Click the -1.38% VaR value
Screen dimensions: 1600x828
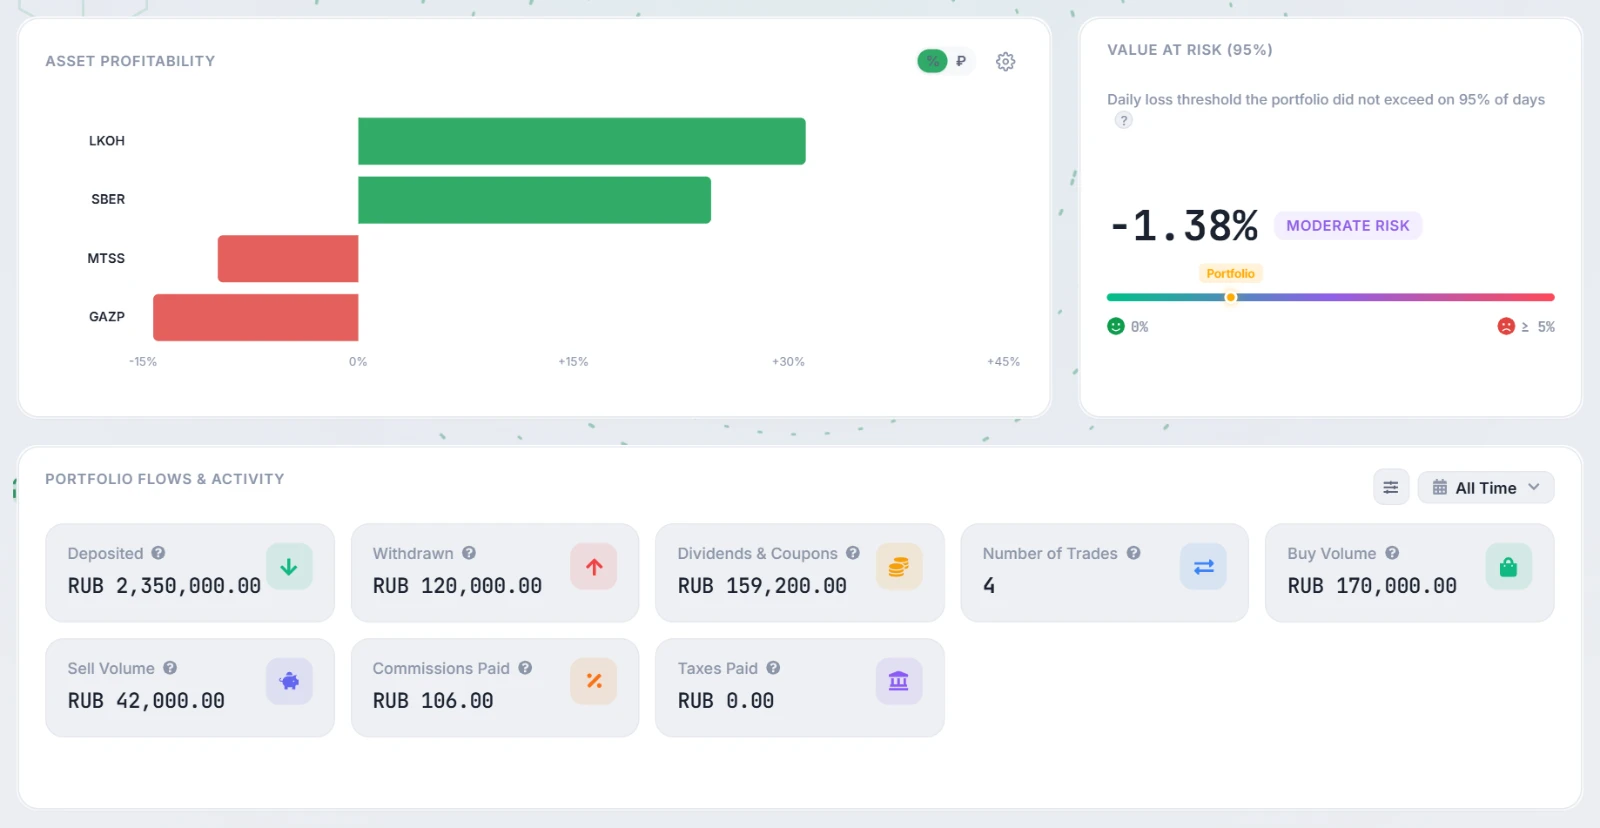coord(1185,226)
